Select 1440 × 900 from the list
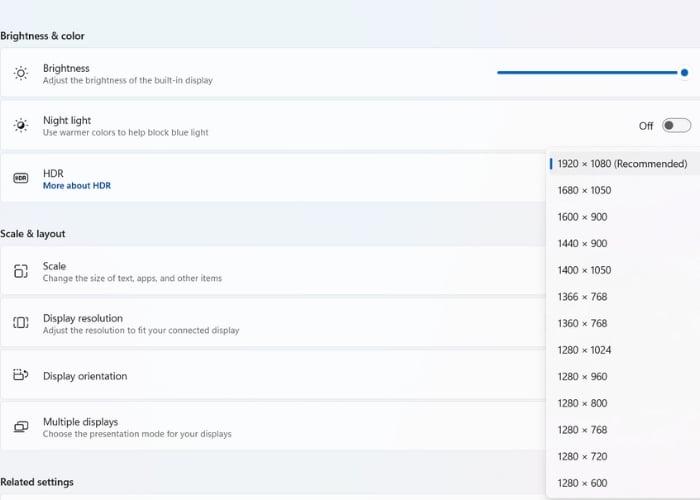Viewport: 700px width, 500px height. [582, 244]
